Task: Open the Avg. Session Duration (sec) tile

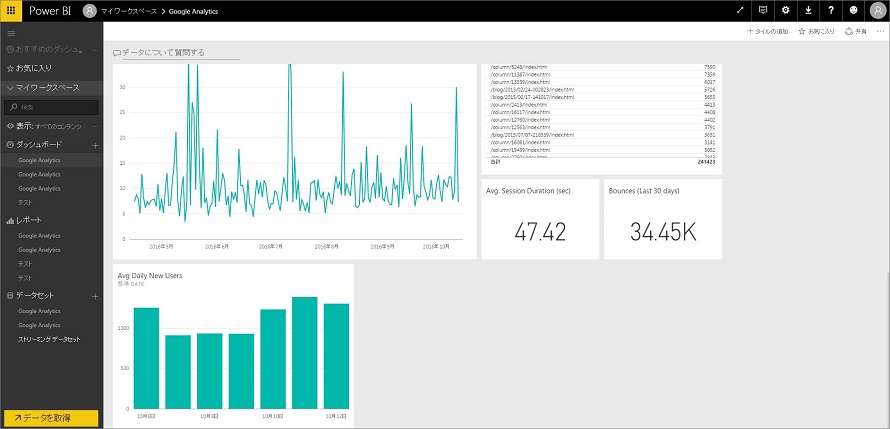Action: 540,219
